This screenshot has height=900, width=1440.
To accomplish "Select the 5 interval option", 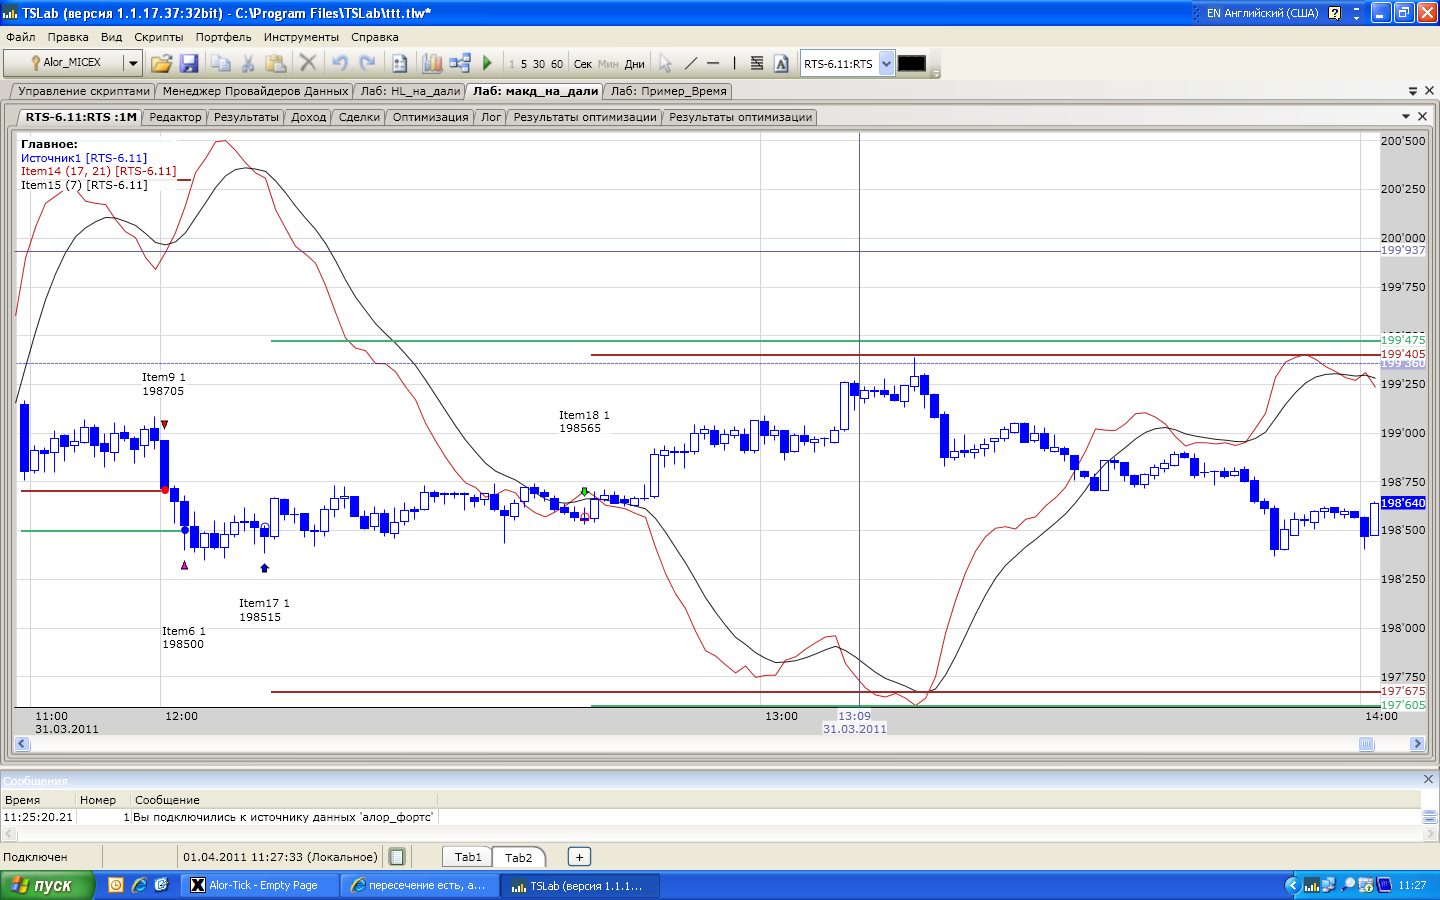I will (524, 64).
